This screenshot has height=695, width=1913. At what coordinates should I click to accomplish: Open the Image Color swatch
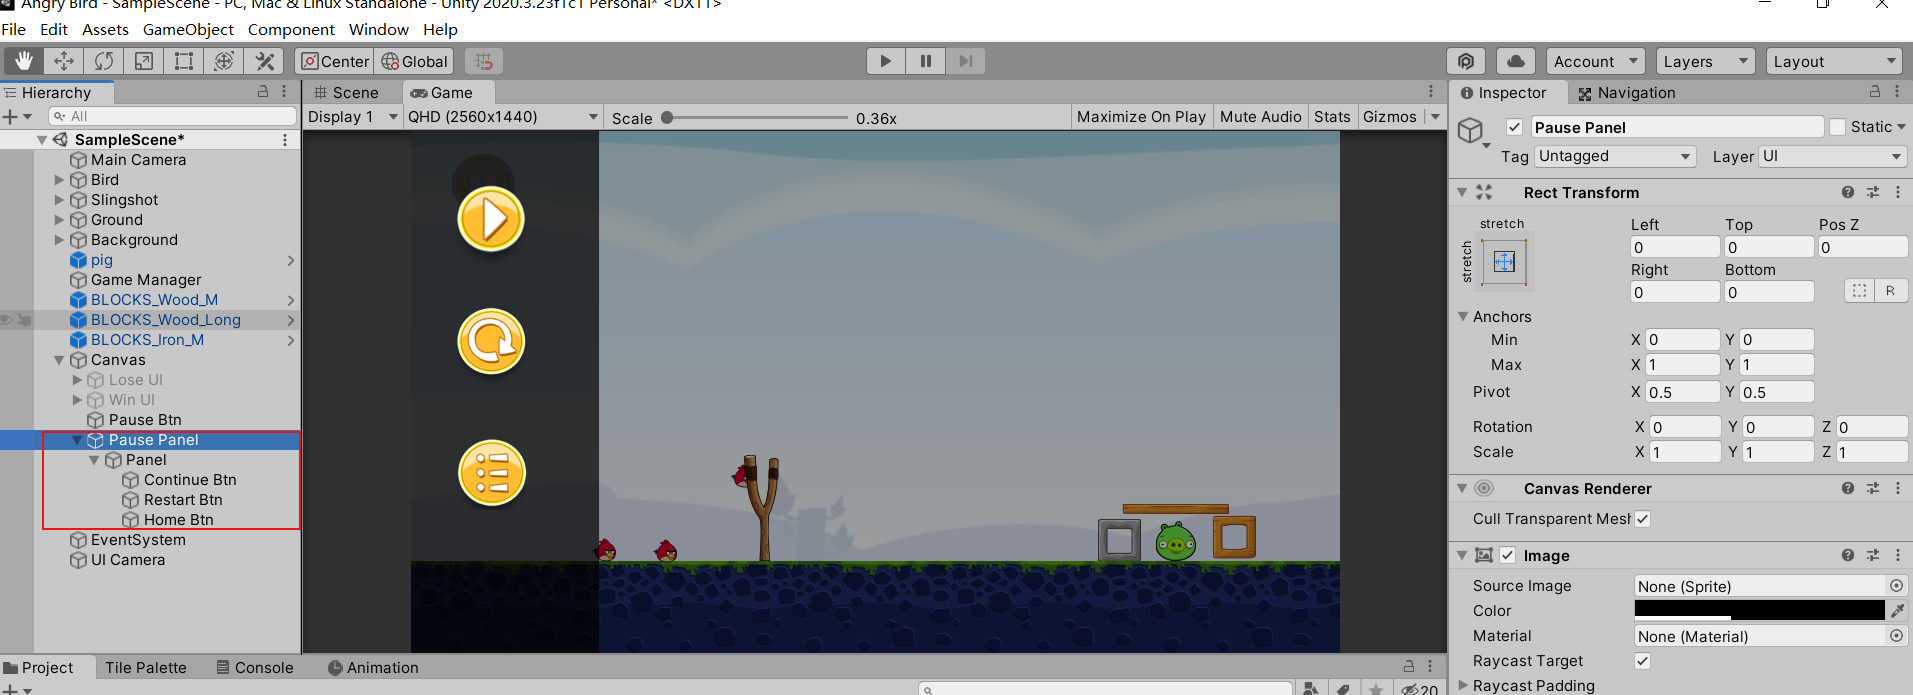(x=1759, y=610)
